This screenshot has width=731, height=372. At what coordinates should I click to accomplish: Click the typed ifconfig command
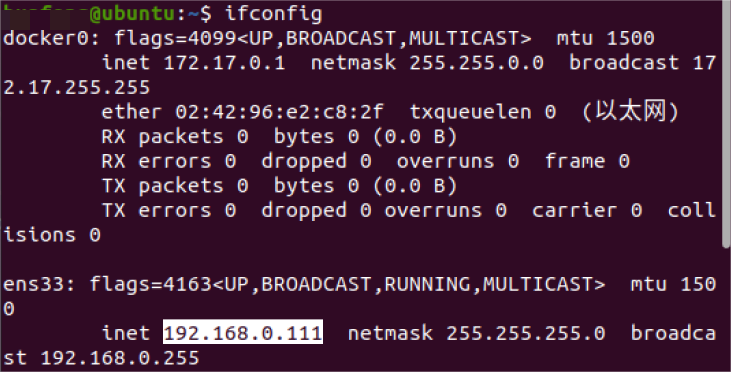coord(274,14)
